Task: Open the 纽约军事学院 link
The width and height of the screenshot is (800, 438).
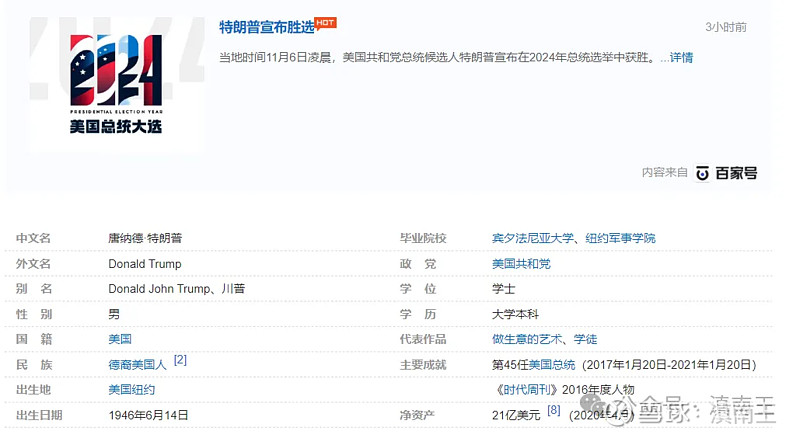Action: tap(620, 238)
